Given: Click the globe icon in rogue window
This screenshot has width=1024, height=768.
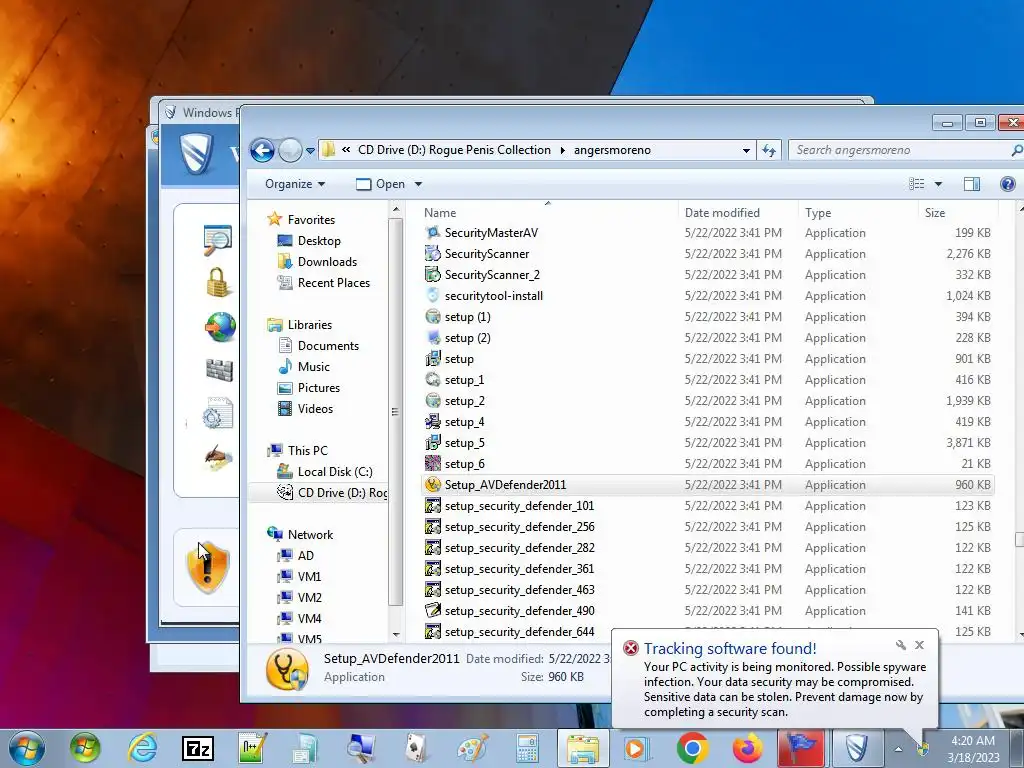Looking at the screenshot, I should 220,326.
